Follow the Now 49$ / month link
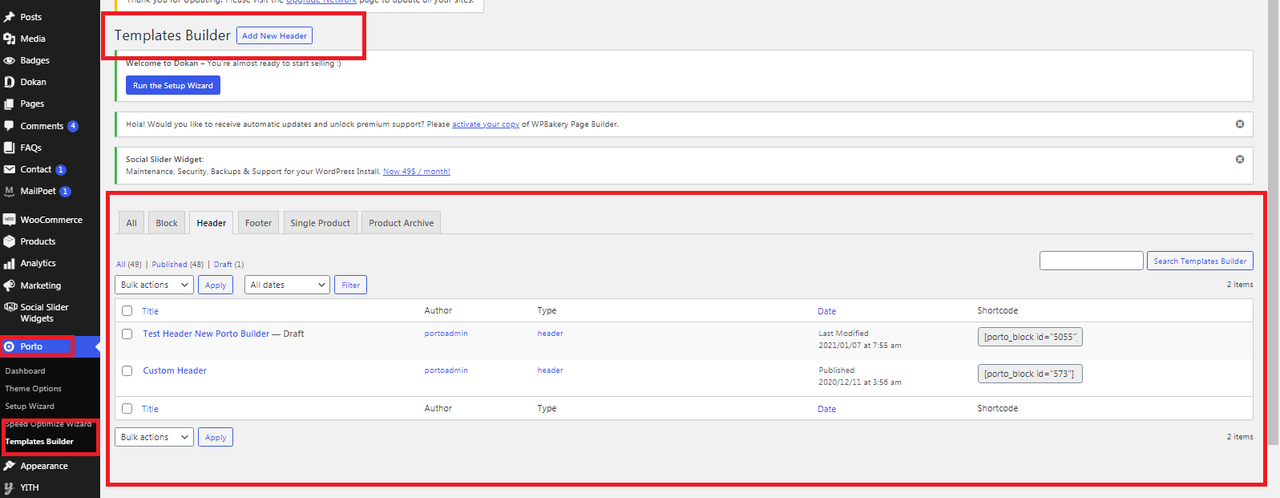The width and height of the screenshot is (1280, 498). 416,171
